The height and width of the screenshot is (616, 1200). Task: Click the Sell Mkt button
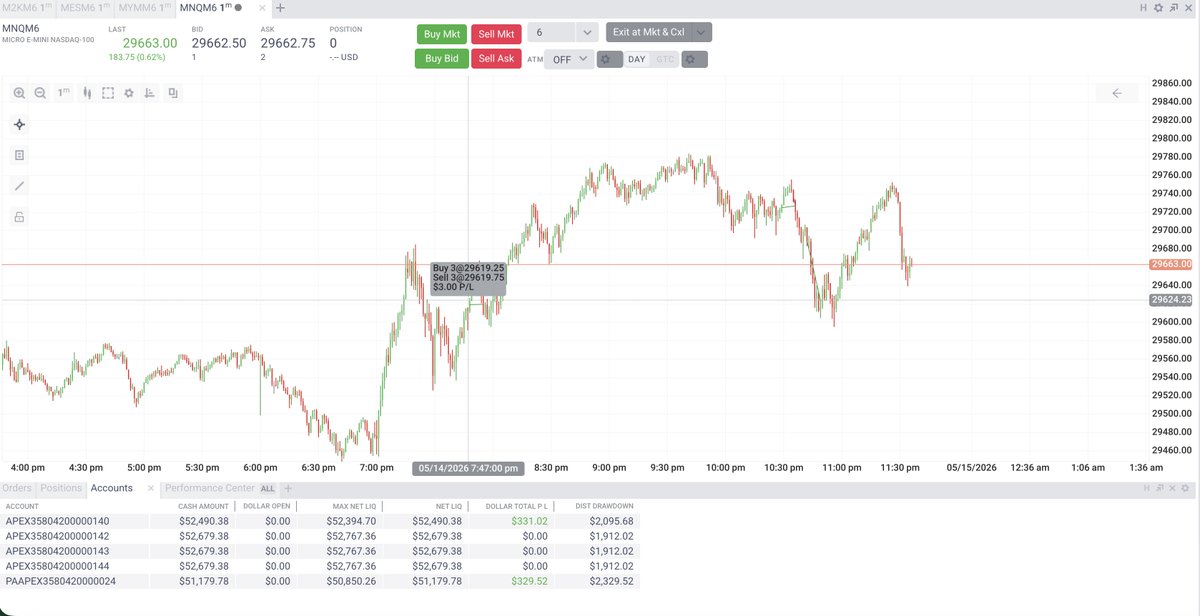tap(496, 33)
